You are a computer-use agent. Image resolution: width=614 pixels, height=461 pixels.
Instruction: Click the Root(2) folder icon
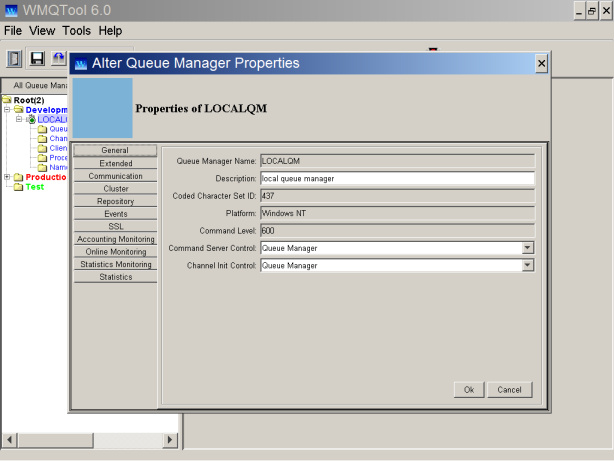pos(7,100)
